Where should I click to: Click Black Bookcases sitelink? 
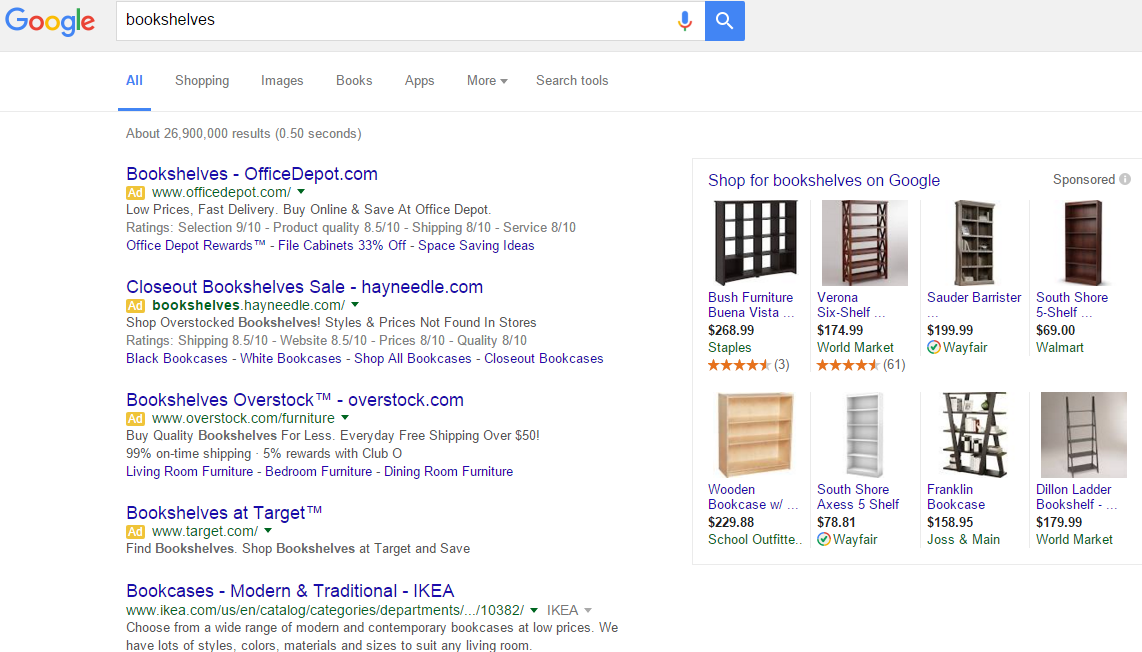coord(177,358)
